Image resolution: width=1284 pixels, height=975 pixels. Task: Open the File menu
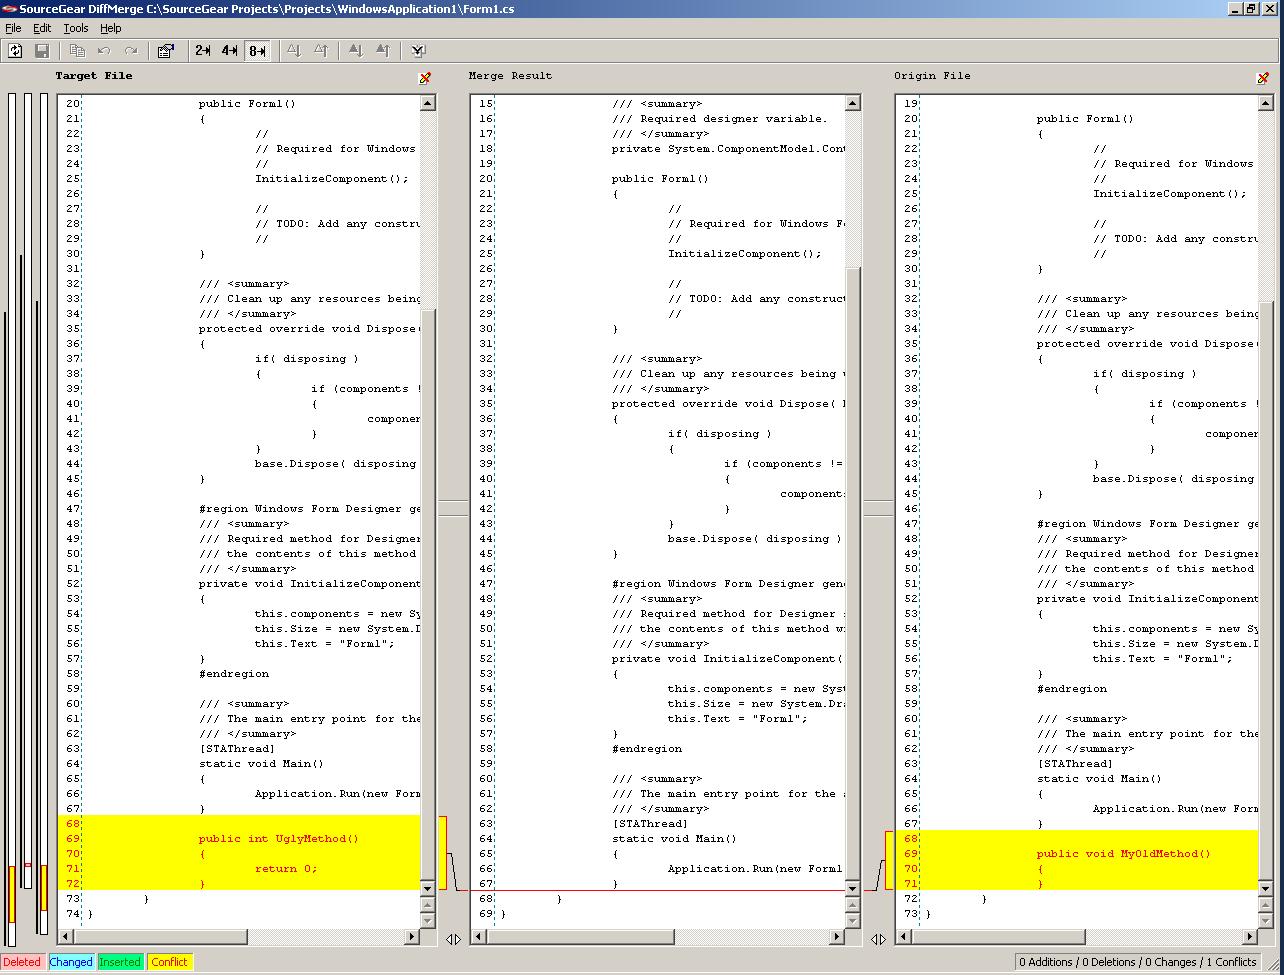(x=13, y=28)
